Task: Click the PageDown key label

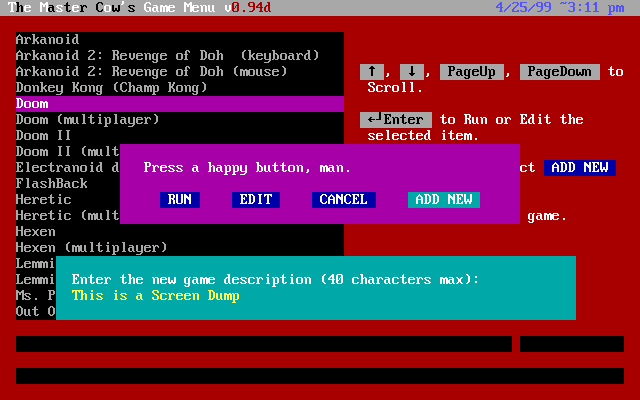Action: point(560,72)
